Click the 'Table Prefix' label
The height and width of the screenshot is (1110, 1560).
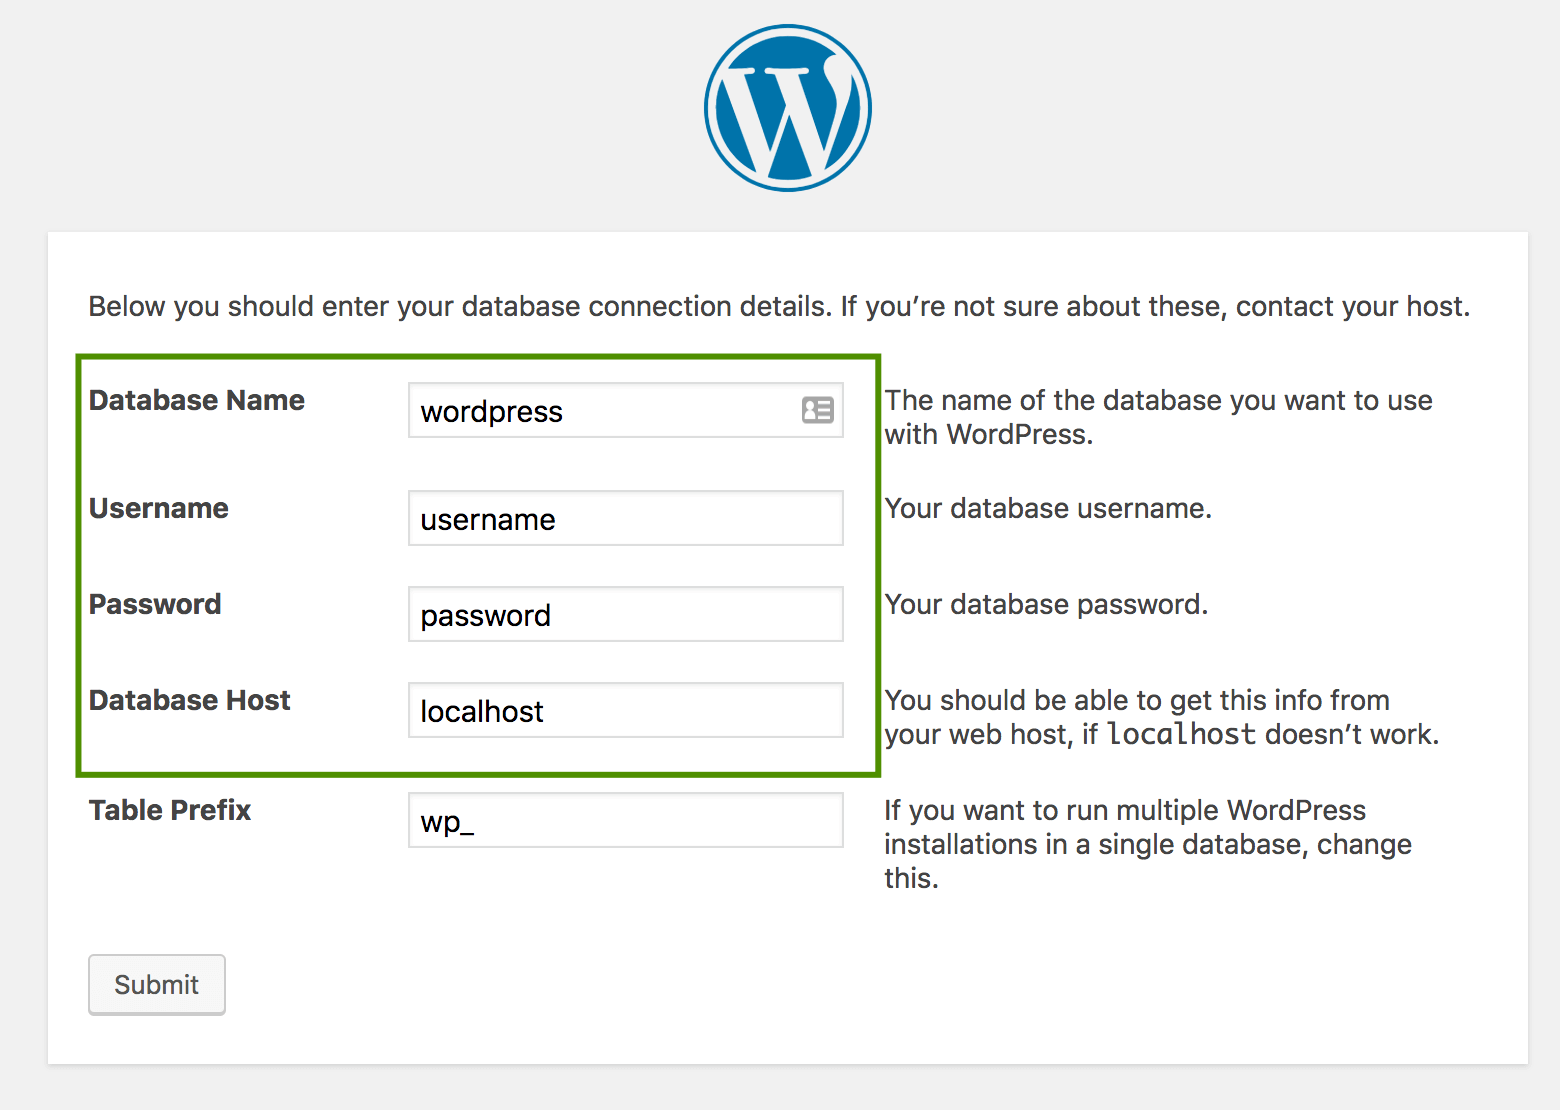point(170,810)
